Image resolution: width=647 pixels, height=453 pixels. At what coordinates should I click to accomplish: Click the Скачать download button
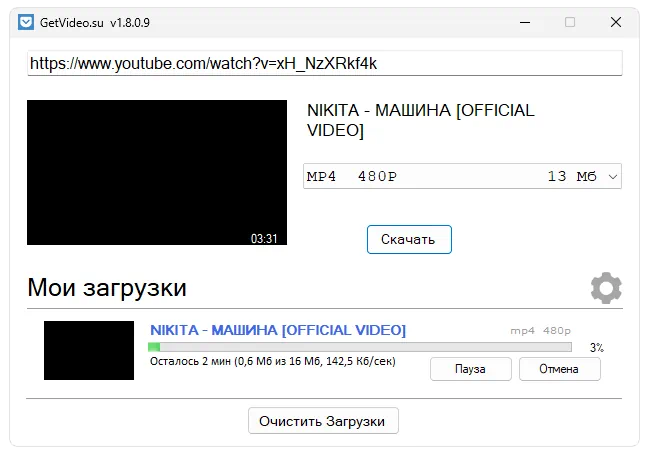(409, 239)
